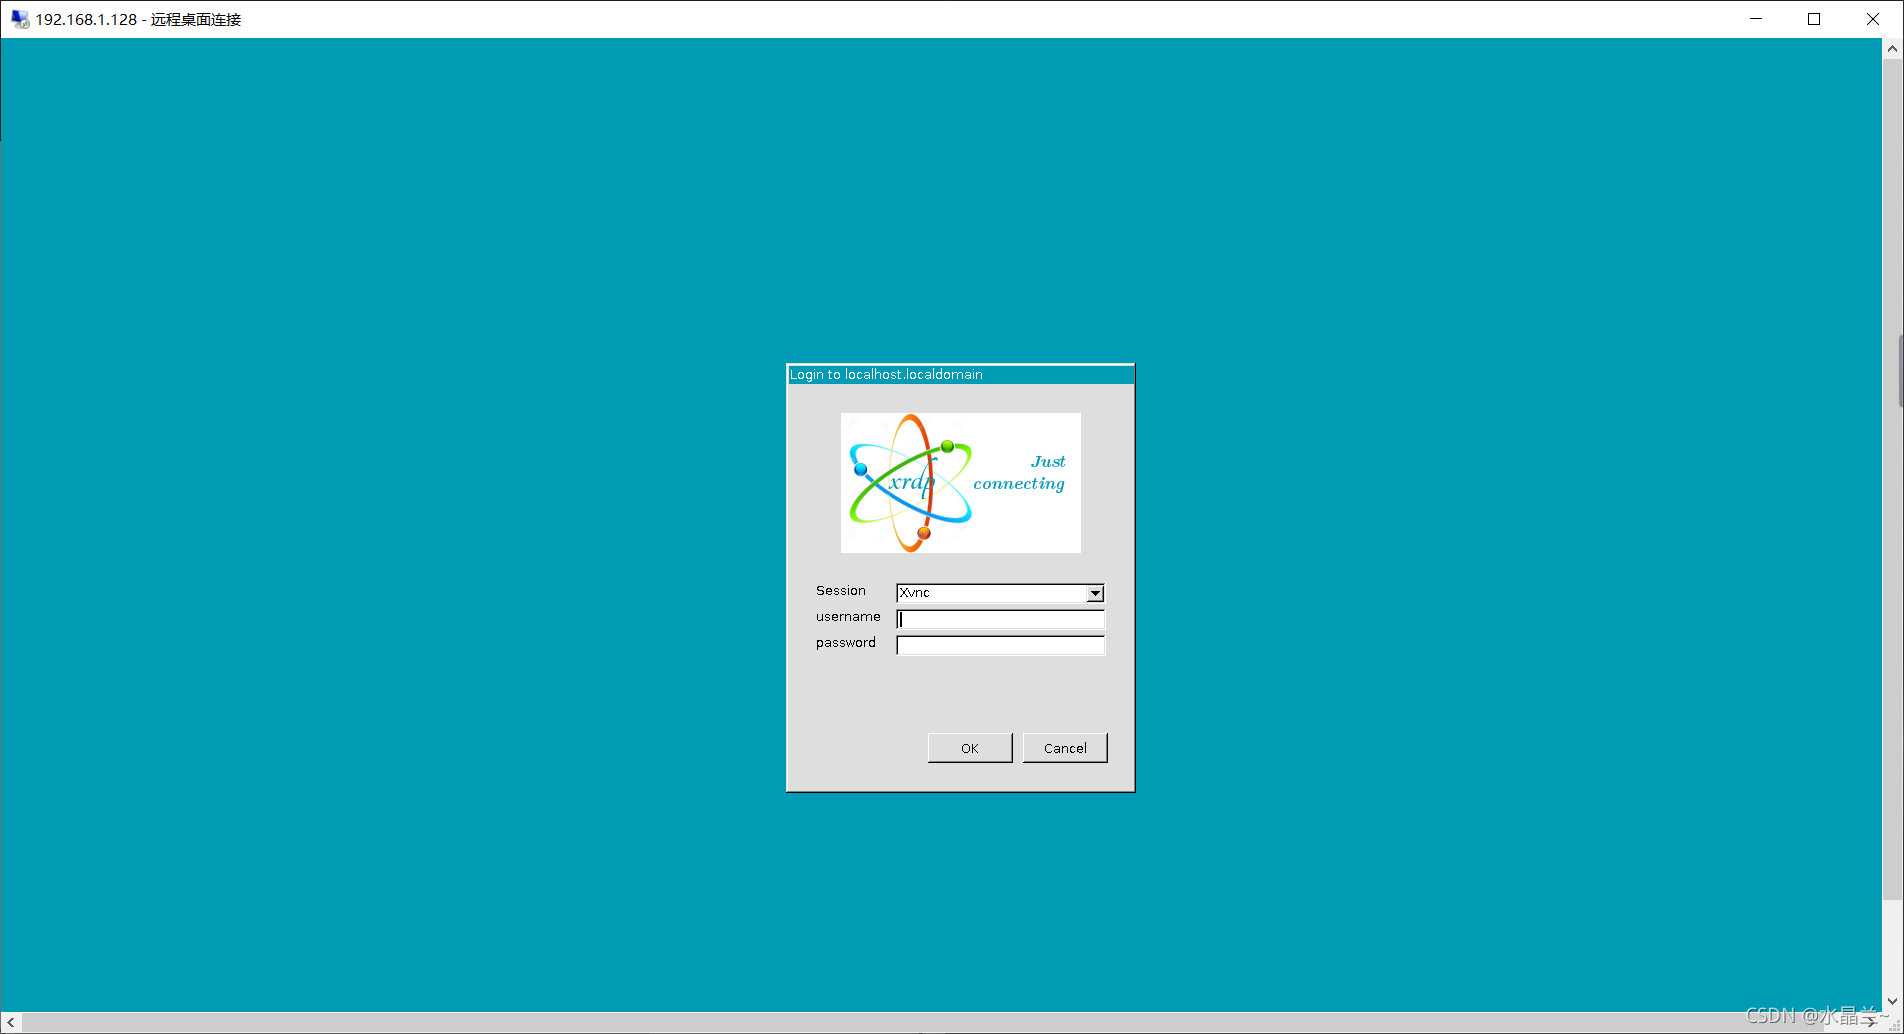Click the 'Session' label
The image size is (1904, 1034).
(x=841, y=591)
